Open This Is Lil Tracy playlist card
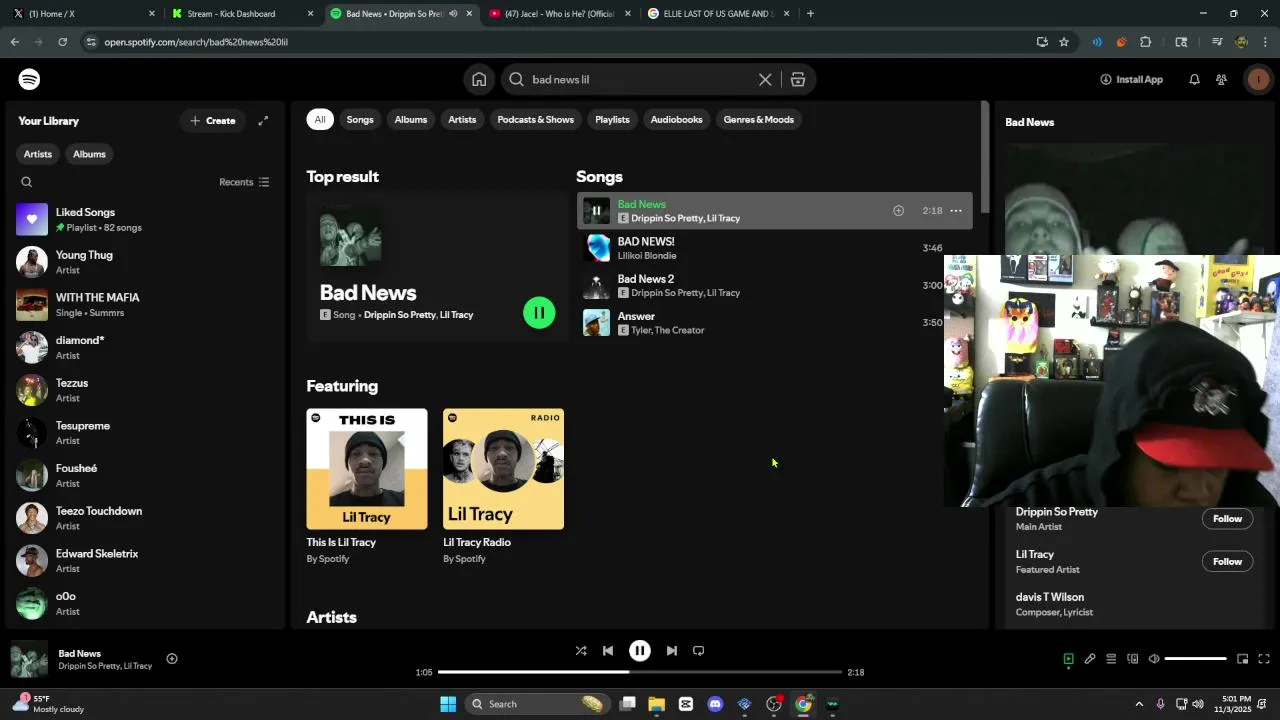This screenshot has width=1280, height=720. tap(367, 487)
